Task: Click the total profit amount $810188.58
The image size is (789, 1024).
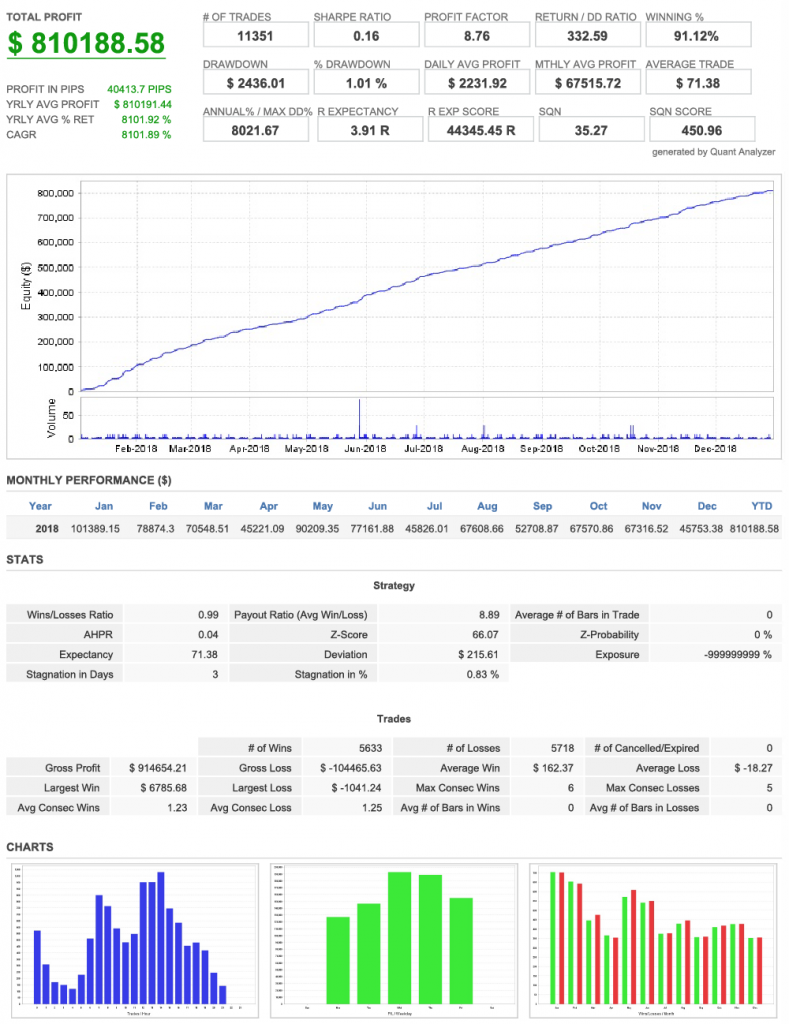Action: pyautogui.click(x=86, y=44)
